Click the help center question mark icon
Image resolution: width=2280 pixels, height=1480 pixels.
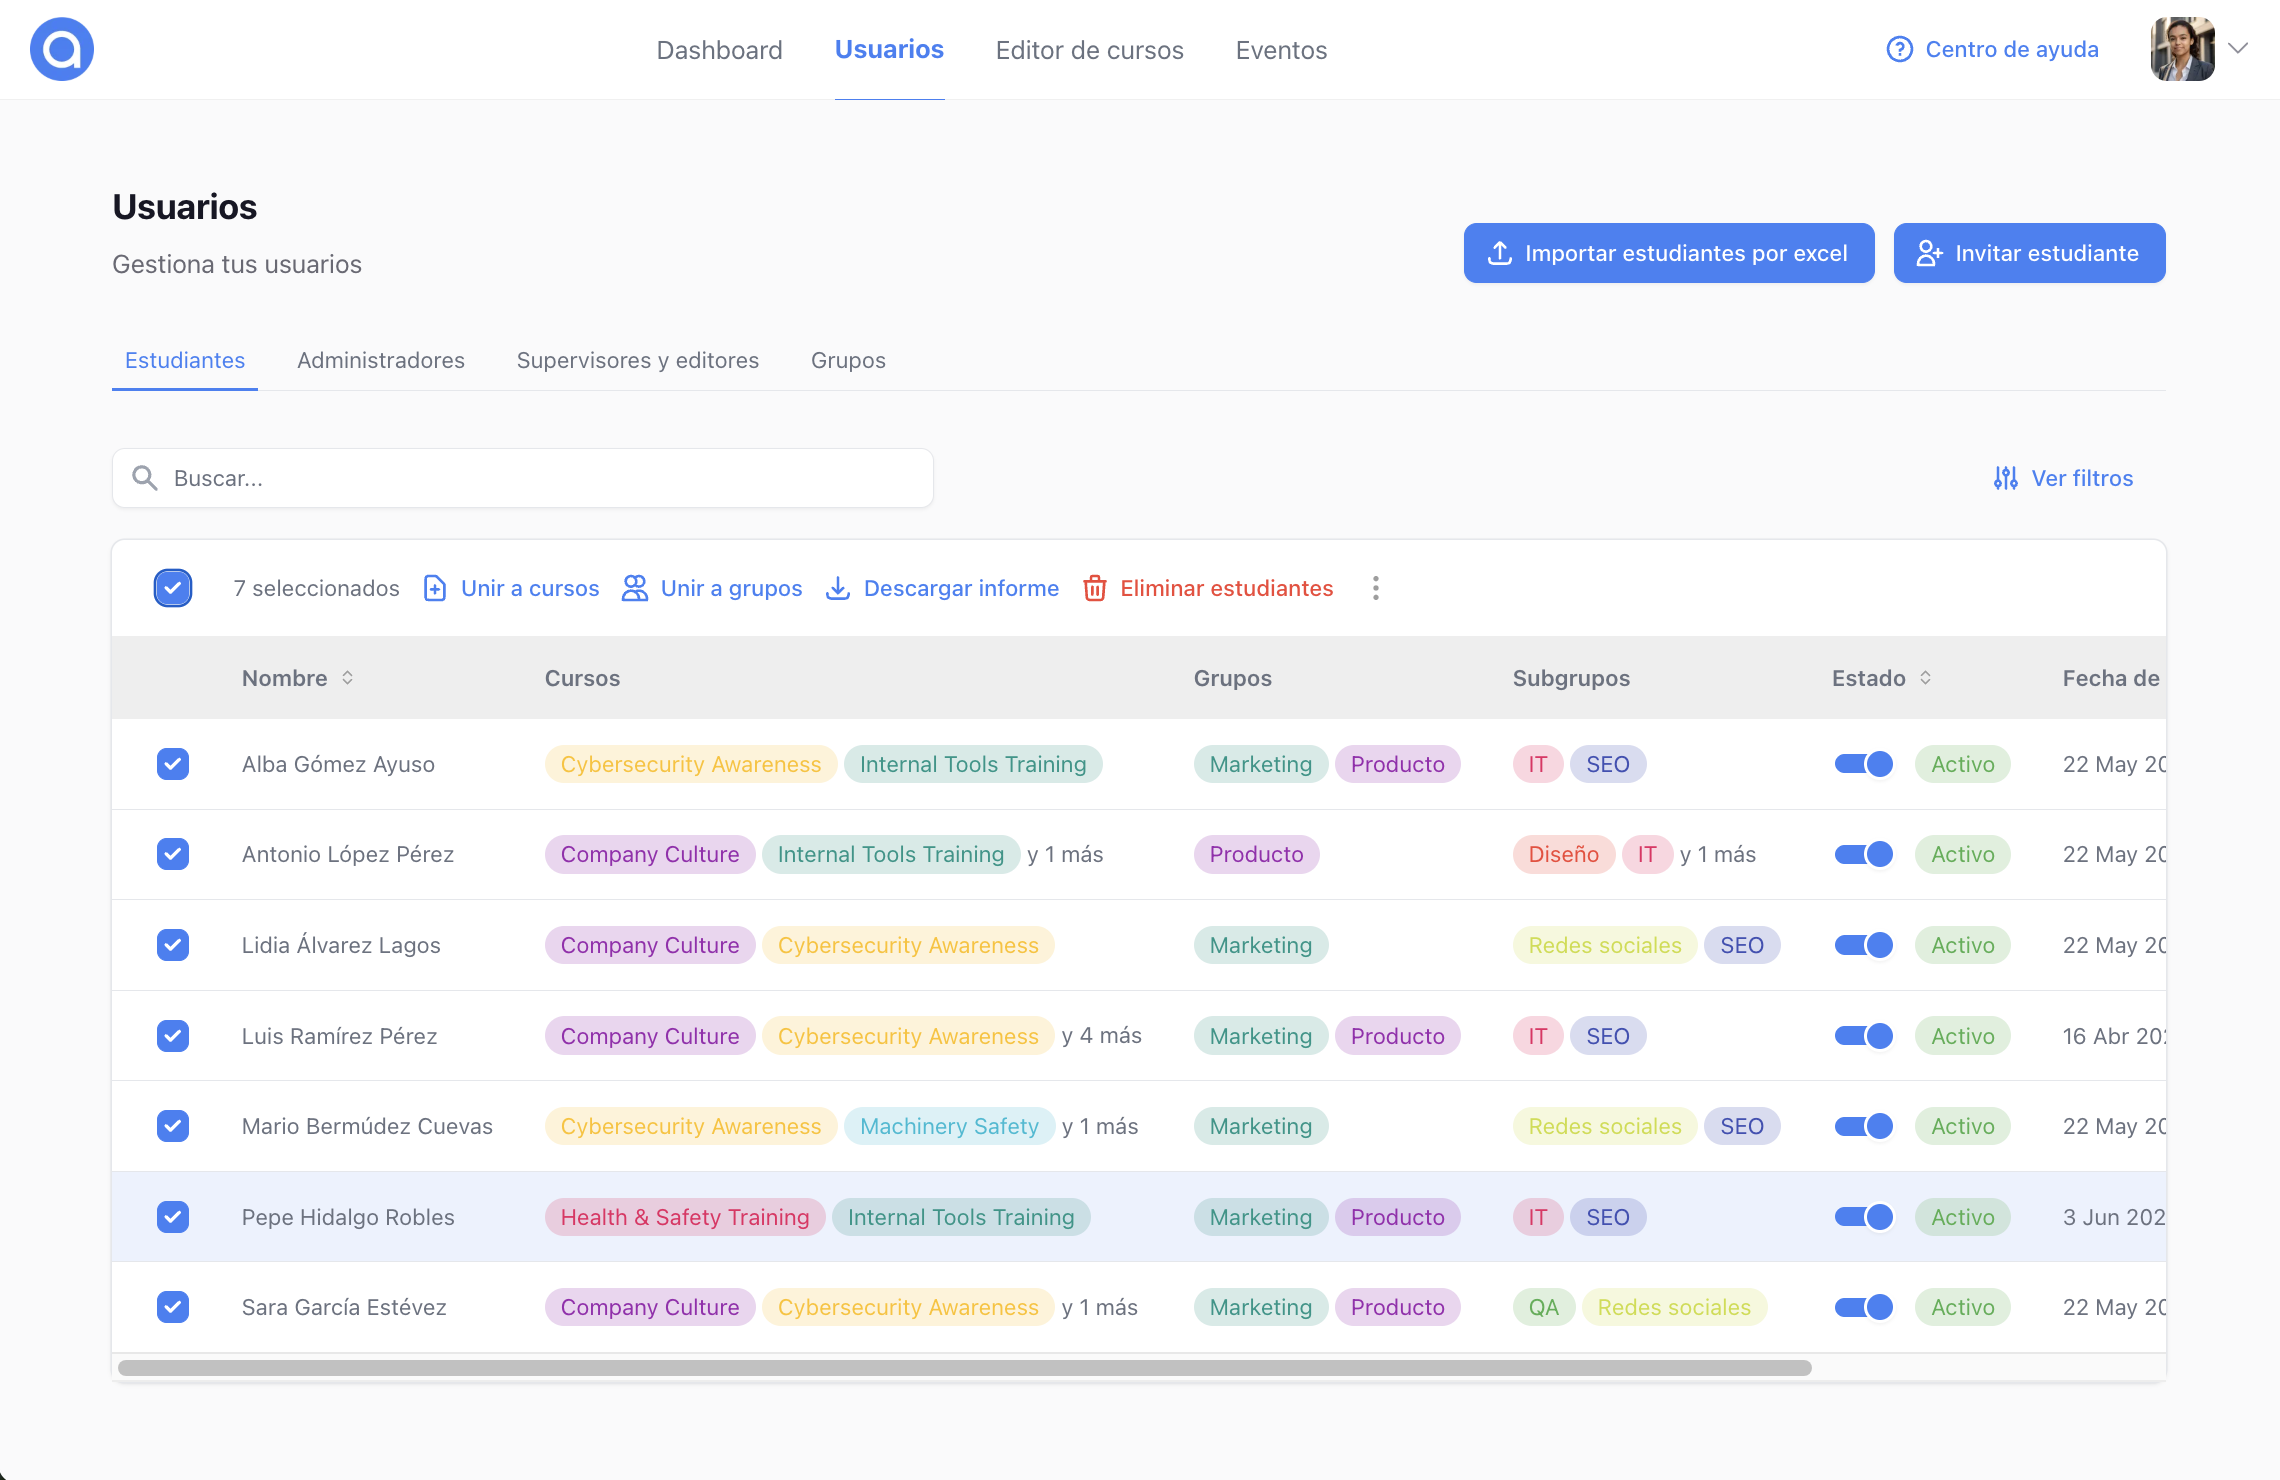(x=1899, y=49)
